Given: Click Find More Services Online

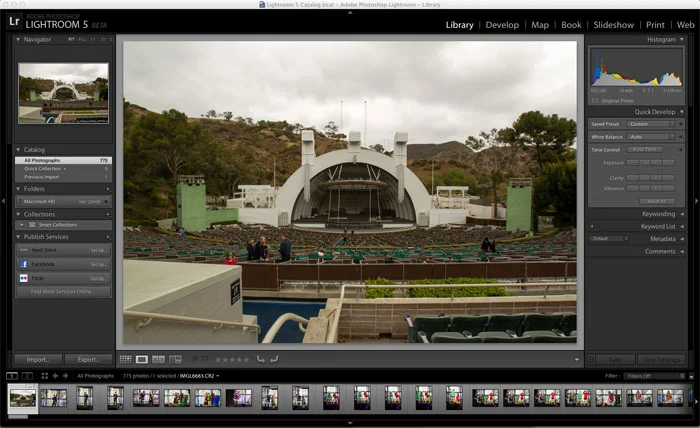Looking at the screenshot, I should [x=63, y=292].
